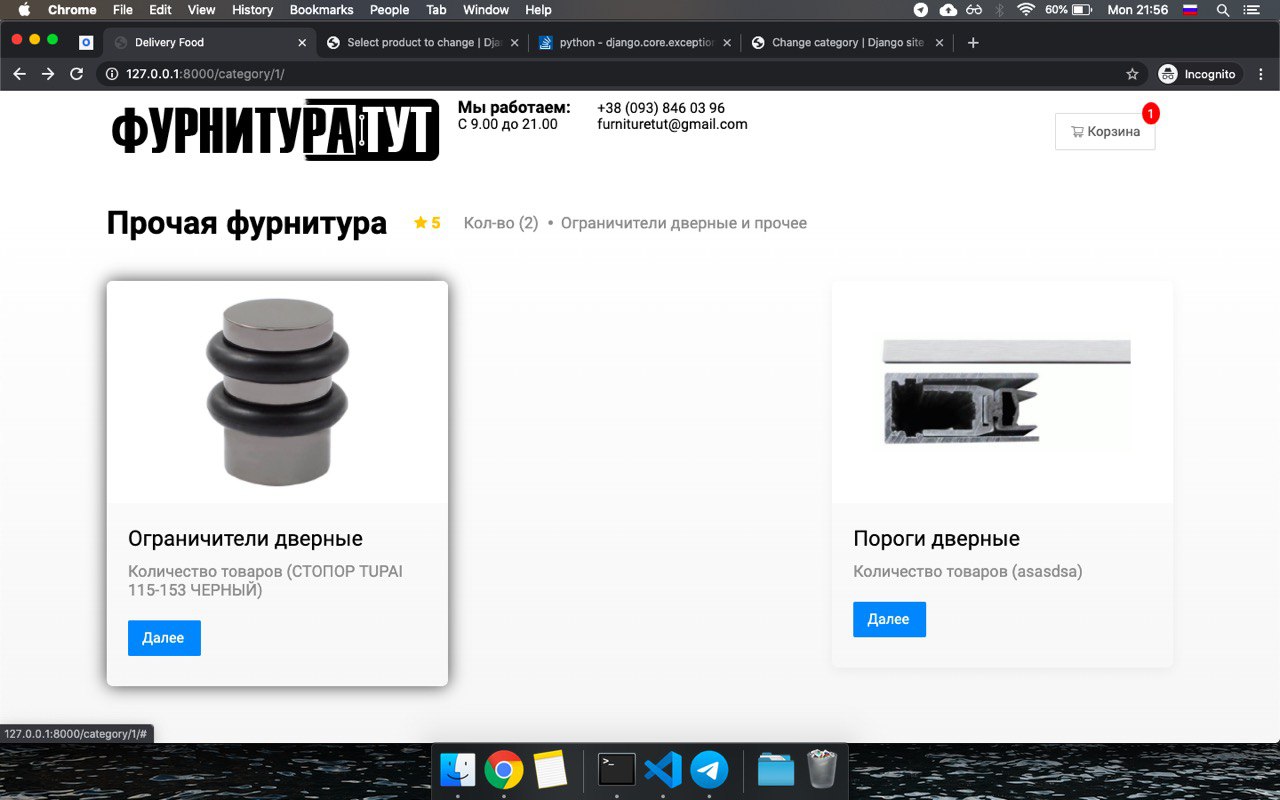Image resolution: width=1280 pixels, height=800 pixels.
Task: Click the СТОПОР TUPAI description text
Action: pyautogui.click(x=265, y=581)
